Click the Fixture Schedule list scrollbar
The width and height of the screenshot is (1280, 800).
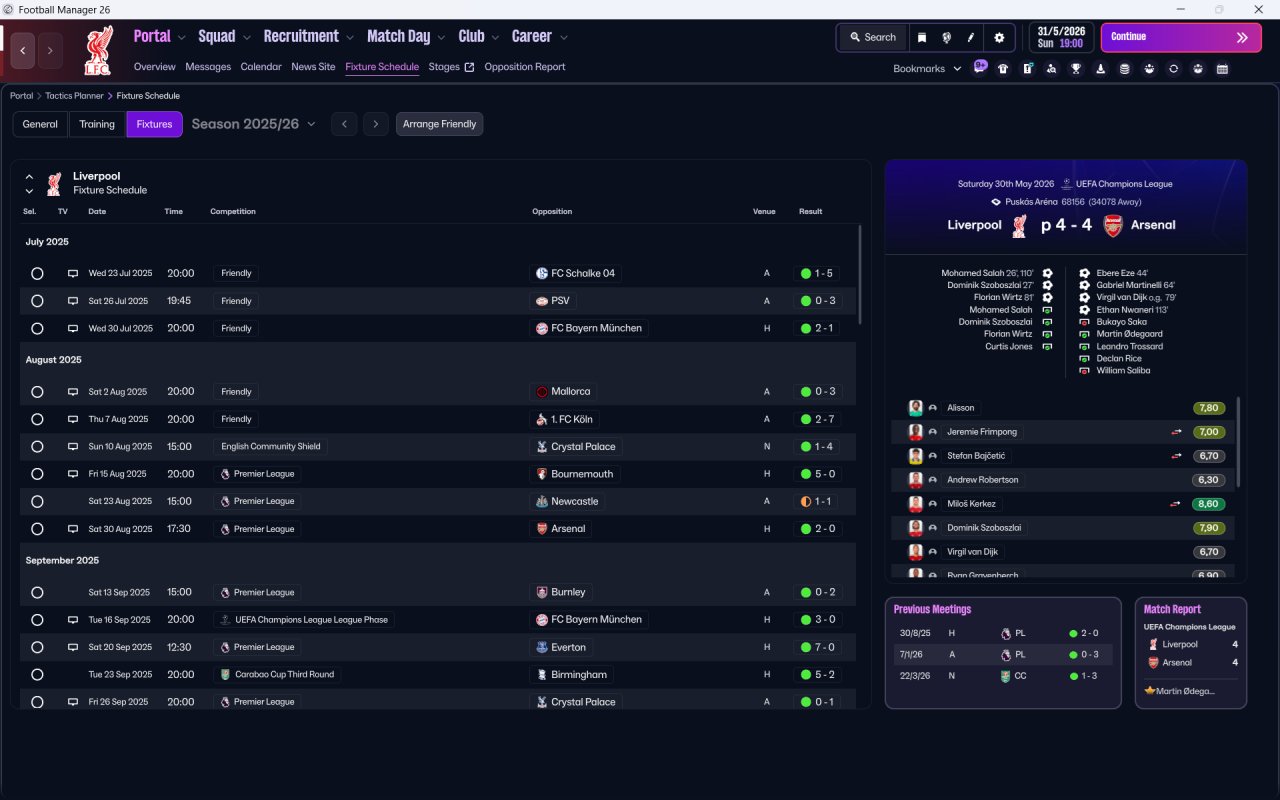(859, 274)
